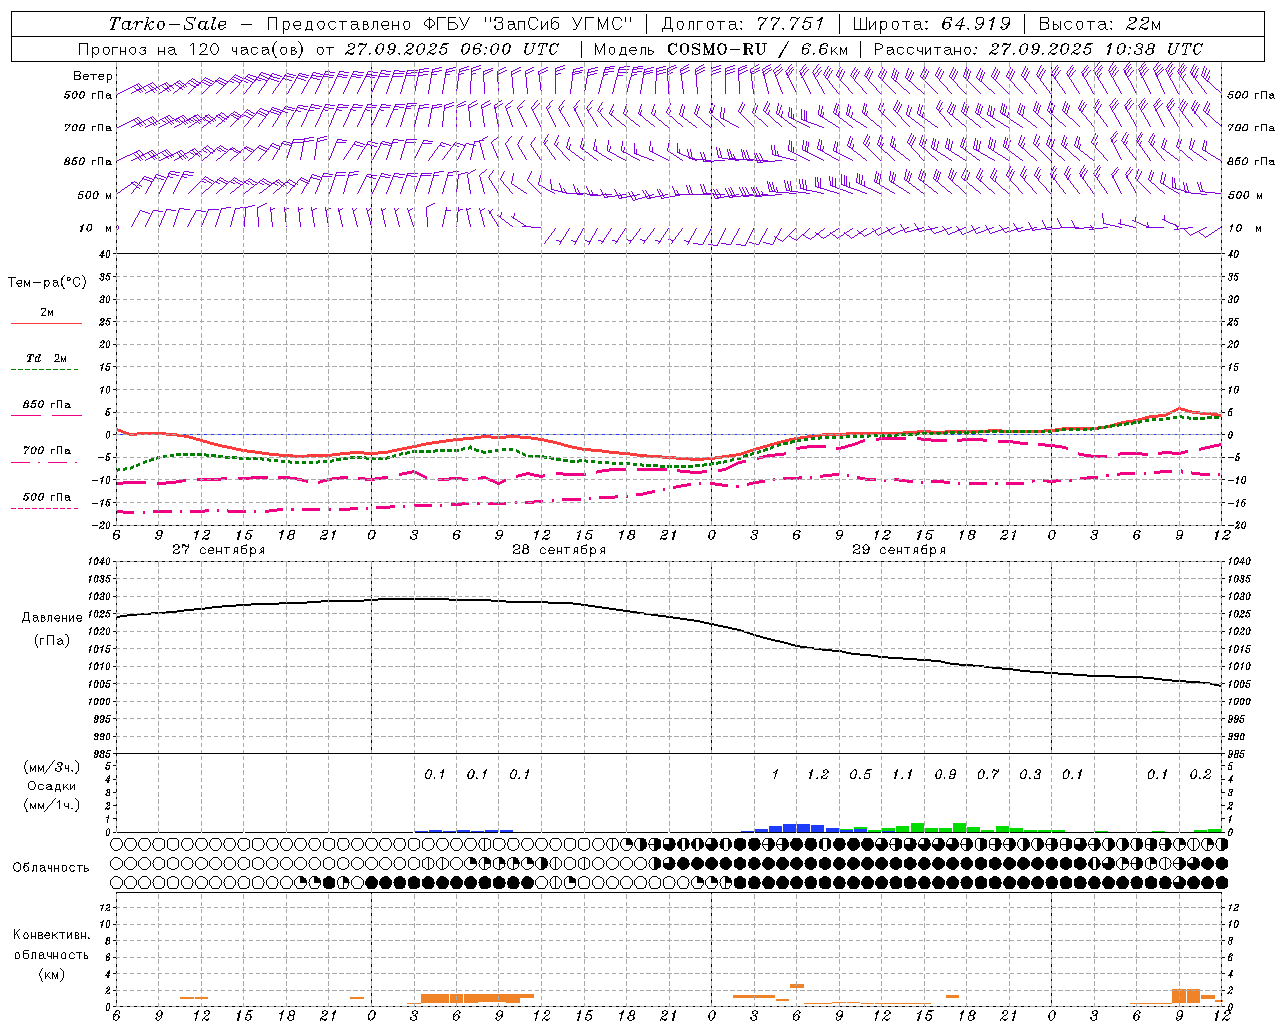Click the latitude value 64.919
The image size is (1280, 1024).
(x=976, y=24)
